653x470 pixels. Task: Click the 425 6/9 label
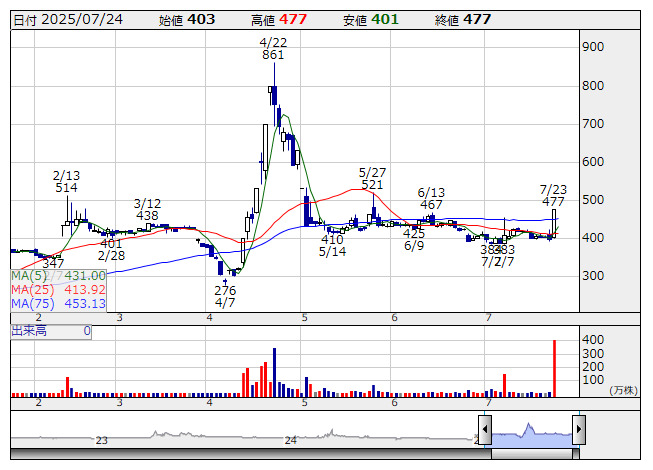click(x=414, y=239)
